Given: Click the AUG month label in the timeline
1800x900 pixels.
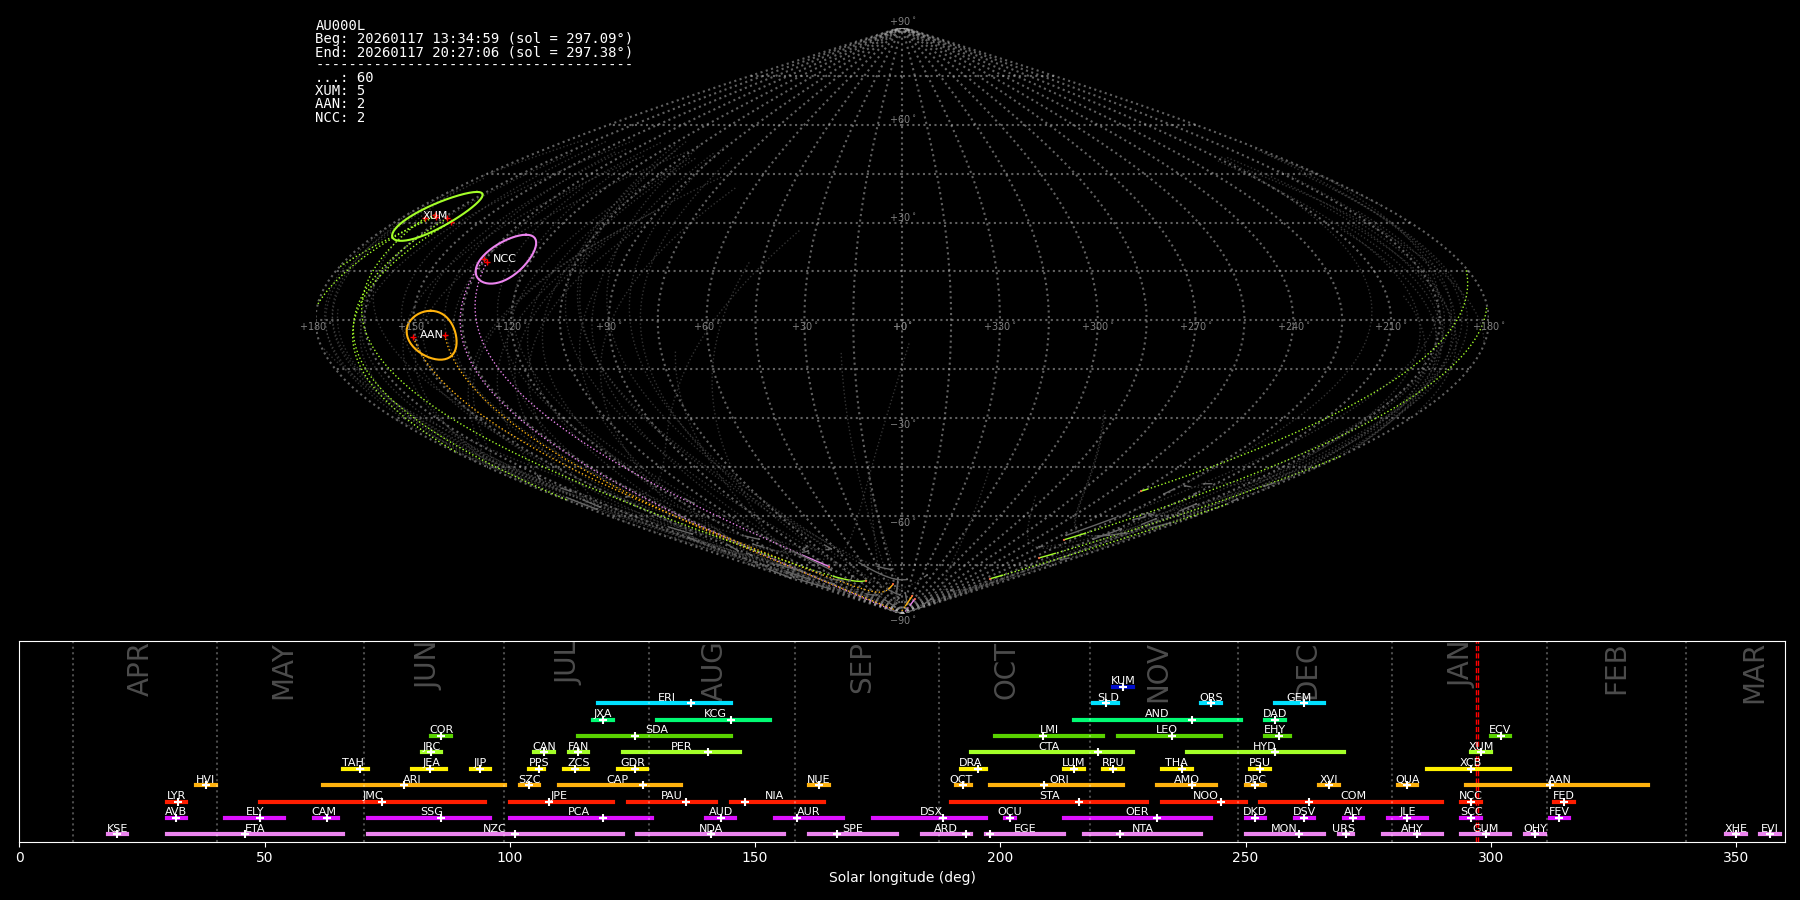Looking at the screenshot, I should pyautogui.click(x=711, y=671).
